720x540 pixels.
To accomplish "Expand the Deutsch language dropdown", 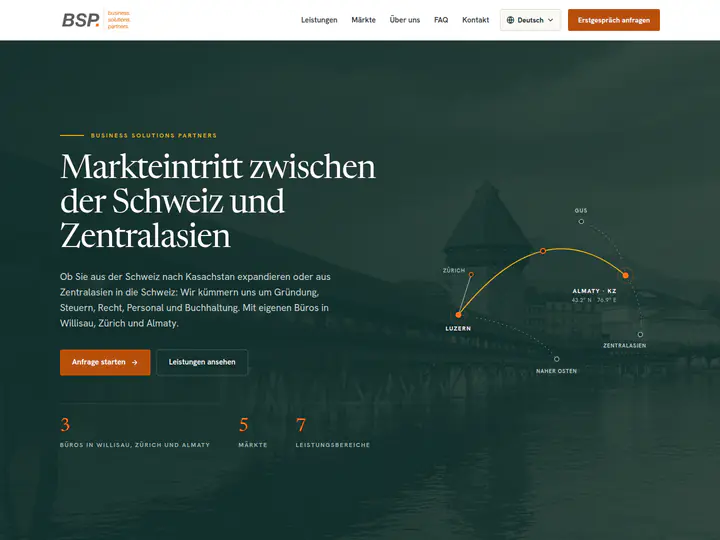I will [x=530, y=20].
